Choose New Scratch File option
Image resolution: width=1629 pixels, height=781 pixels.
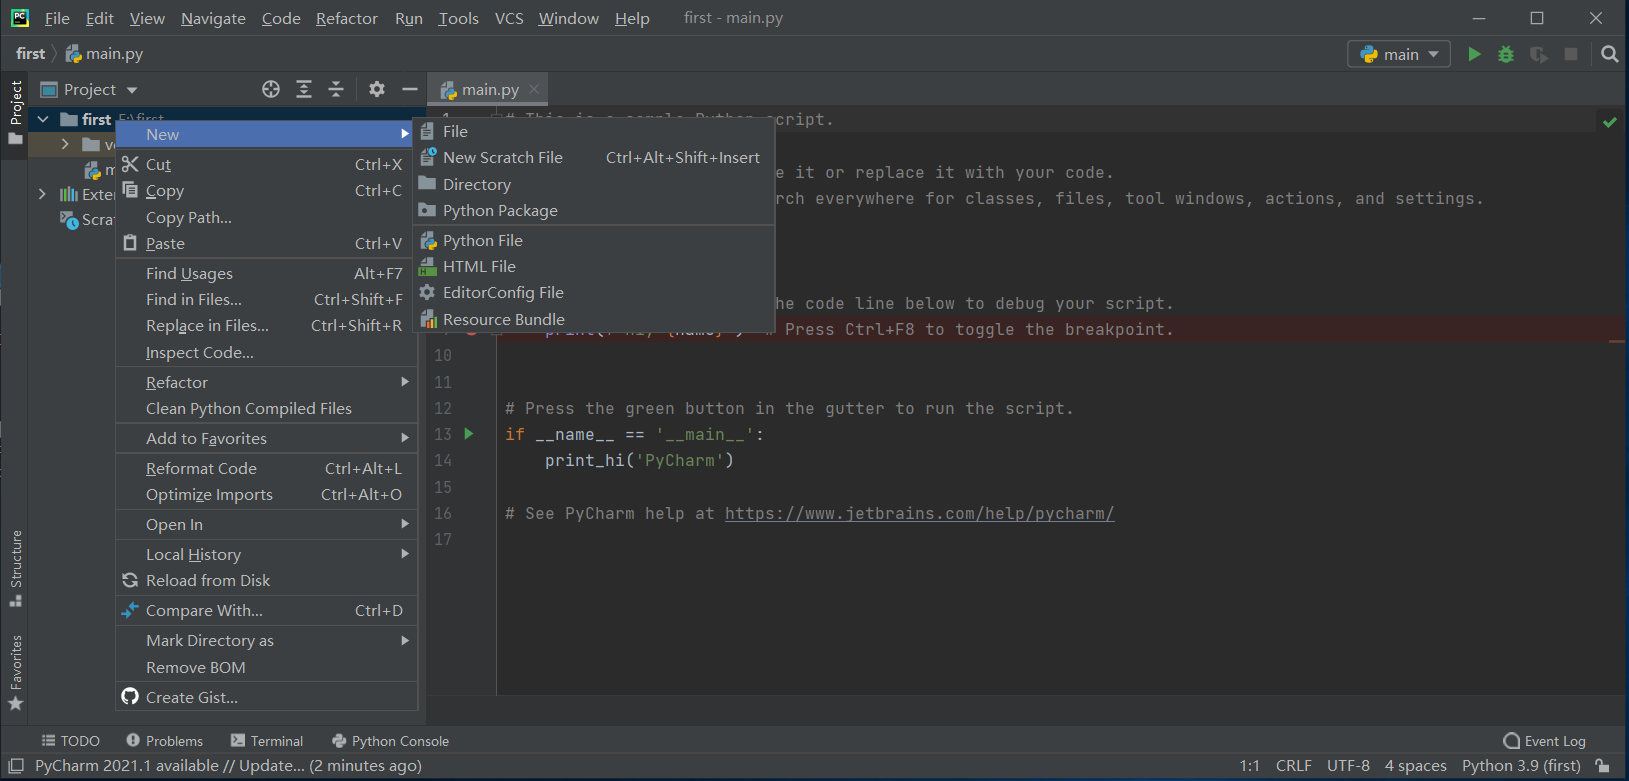(594, 157)
